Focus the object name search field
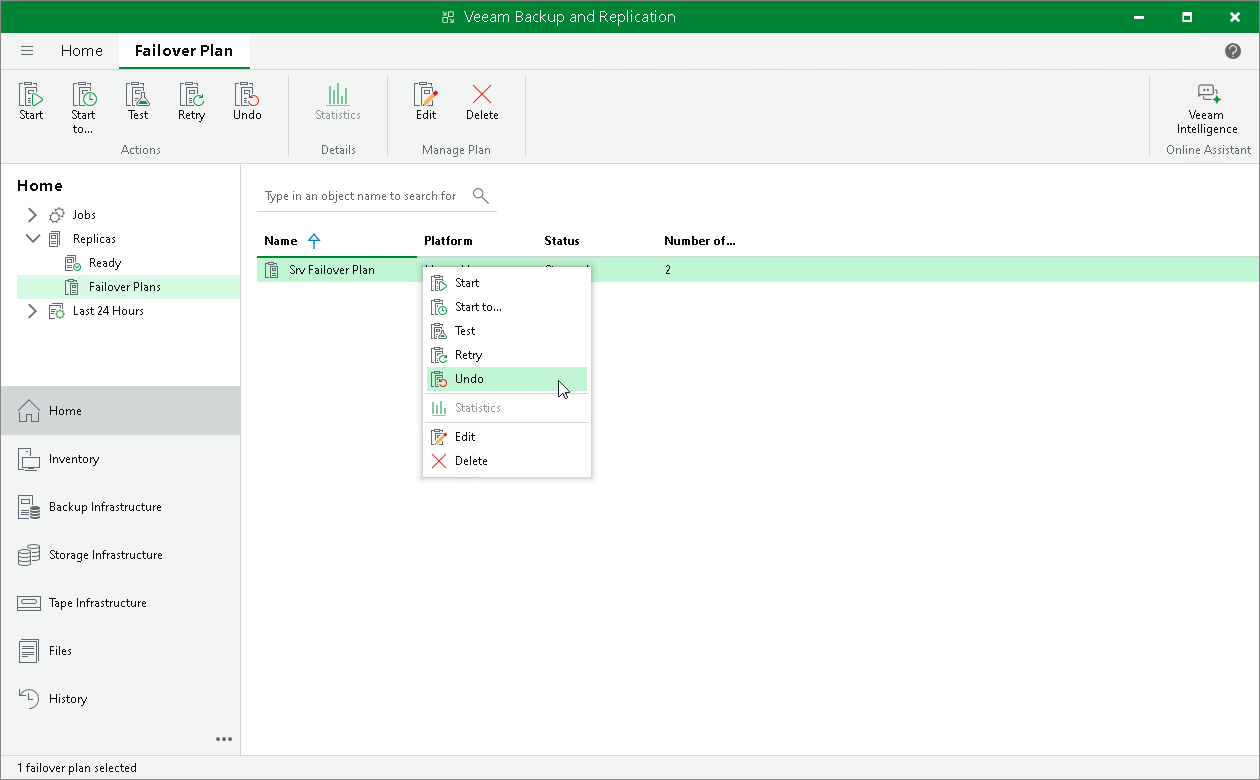 click(364, 196)
